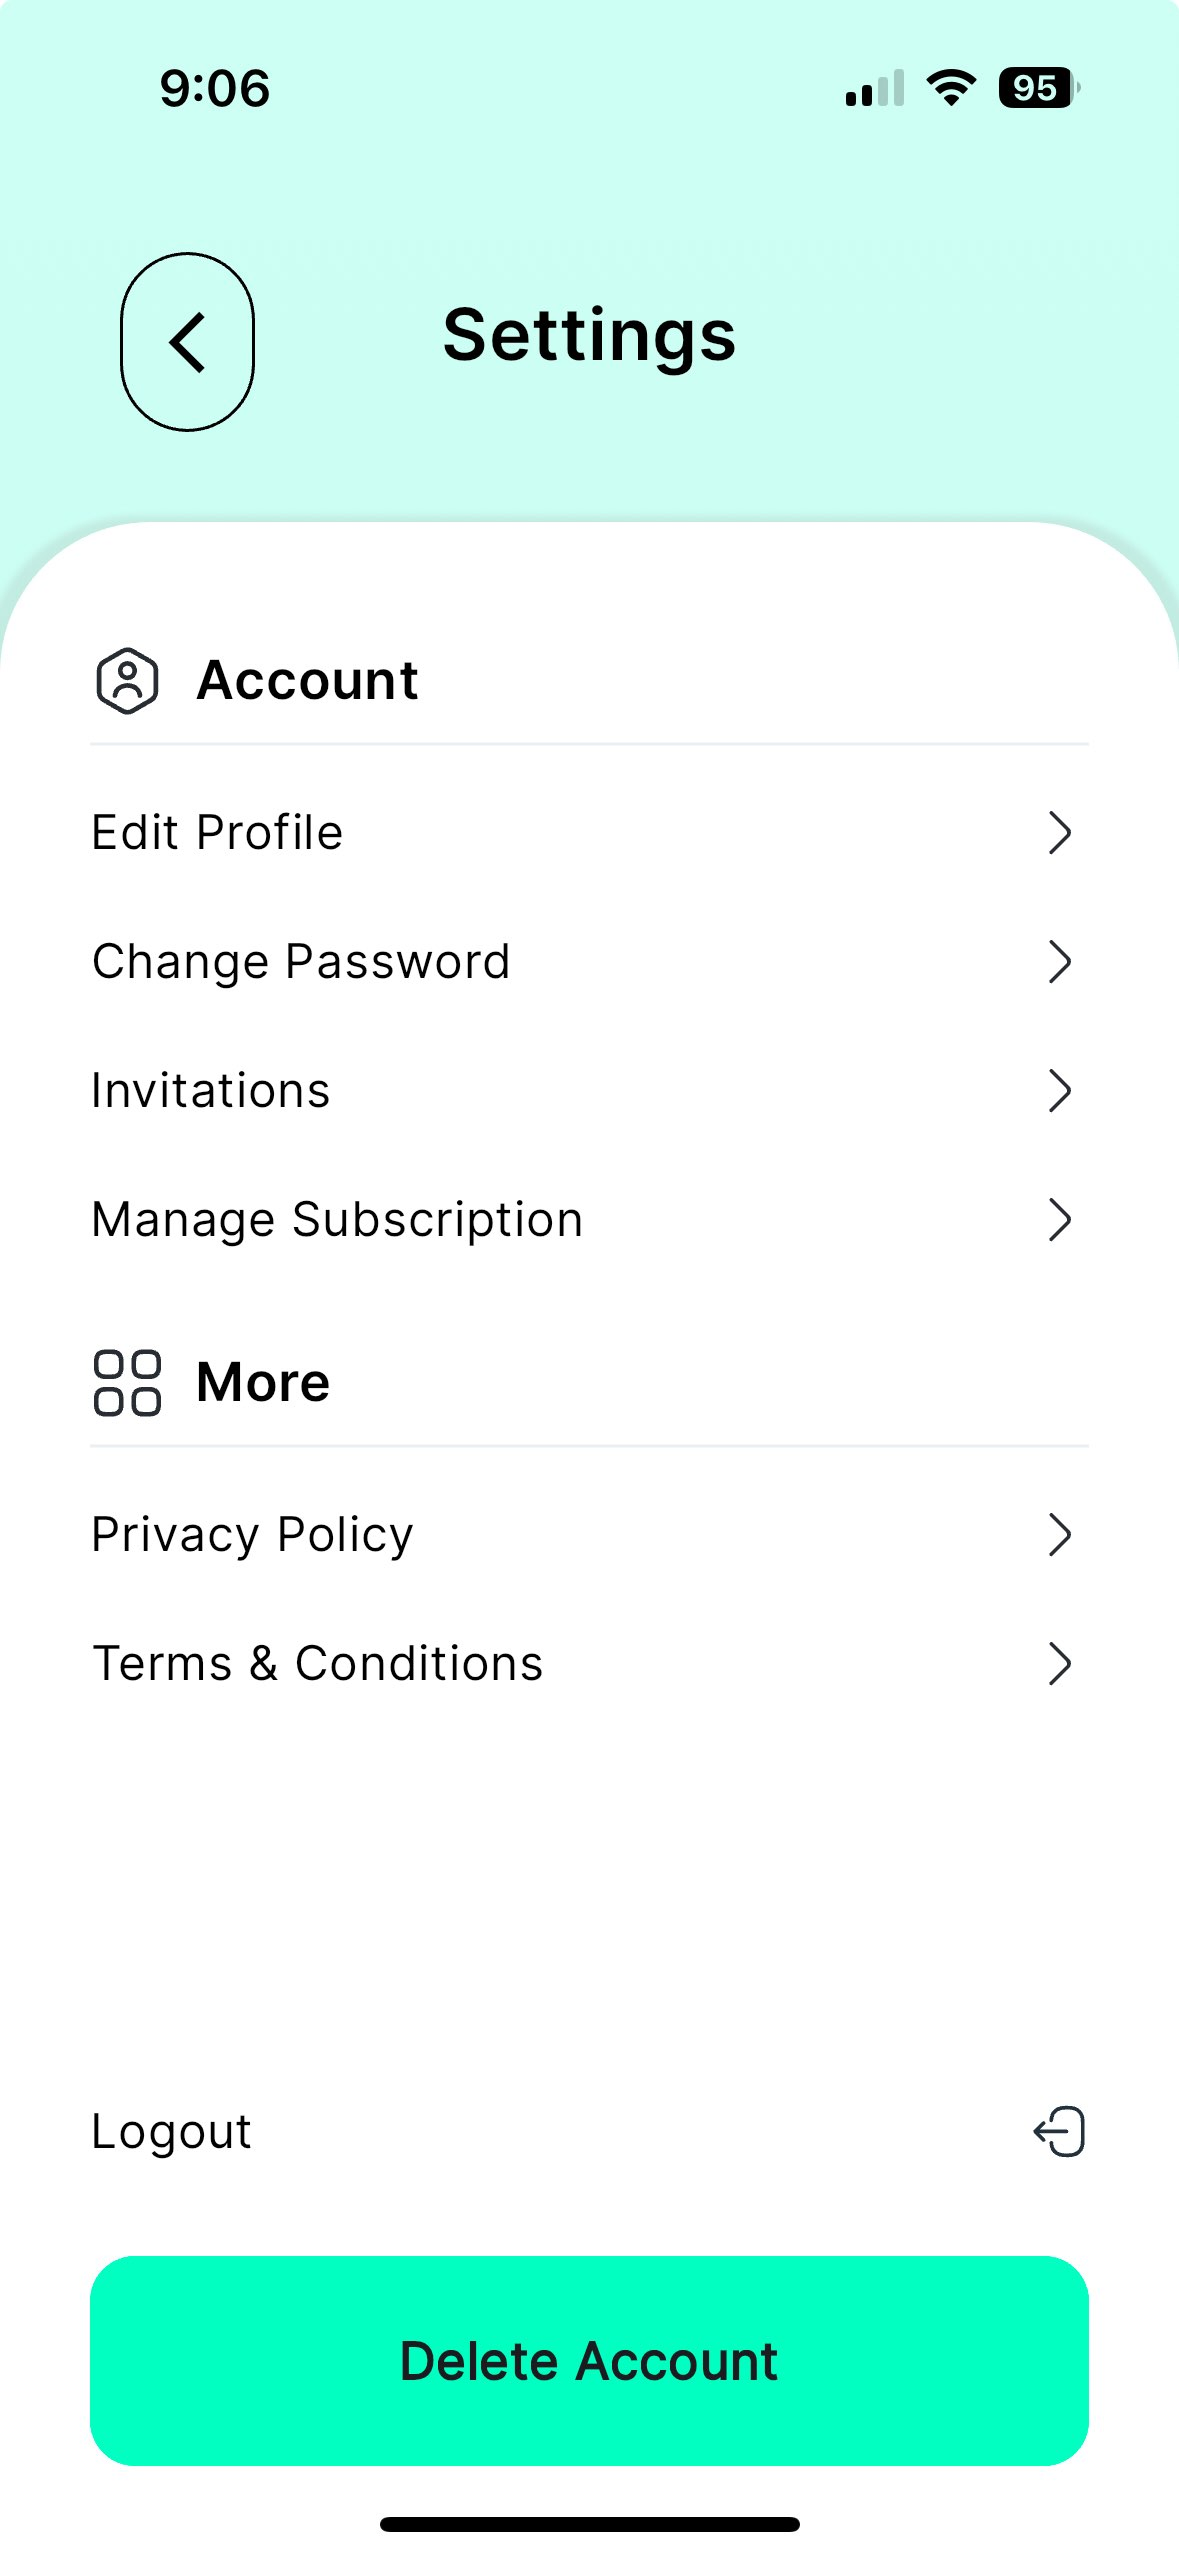
Task: Select Manage Subscription entry
Action: point(589,1220)
